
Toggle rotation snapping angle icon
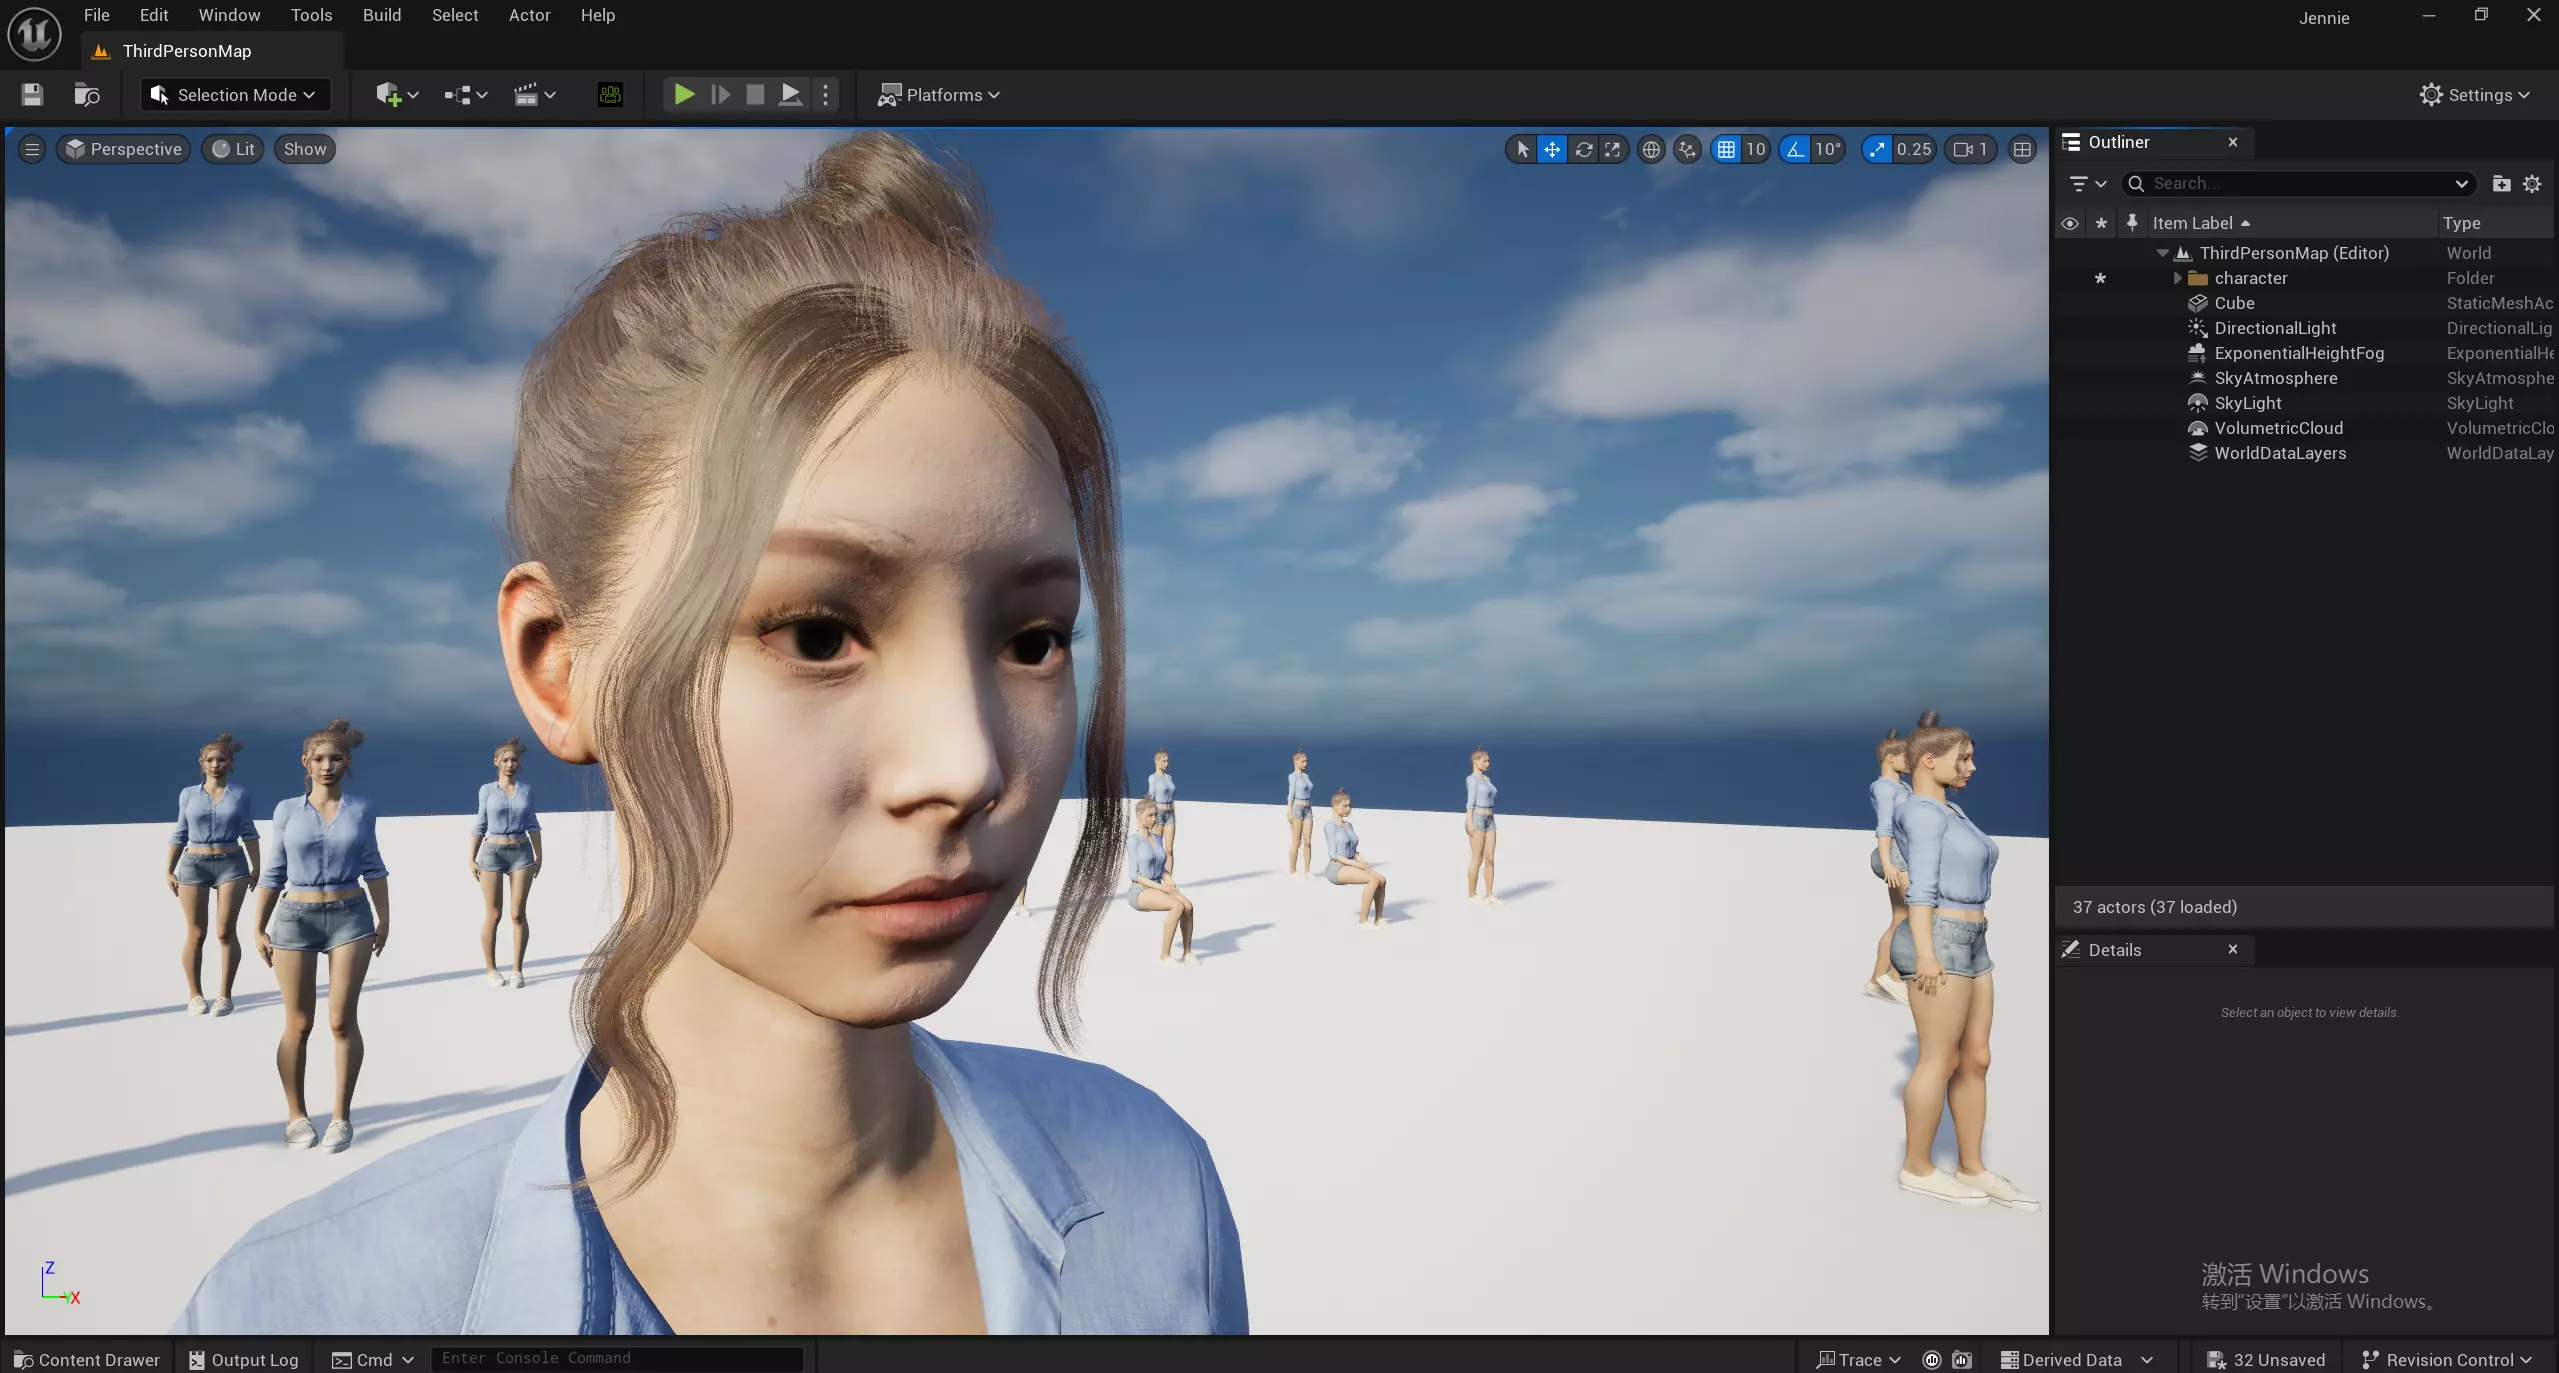[1795, 149]
